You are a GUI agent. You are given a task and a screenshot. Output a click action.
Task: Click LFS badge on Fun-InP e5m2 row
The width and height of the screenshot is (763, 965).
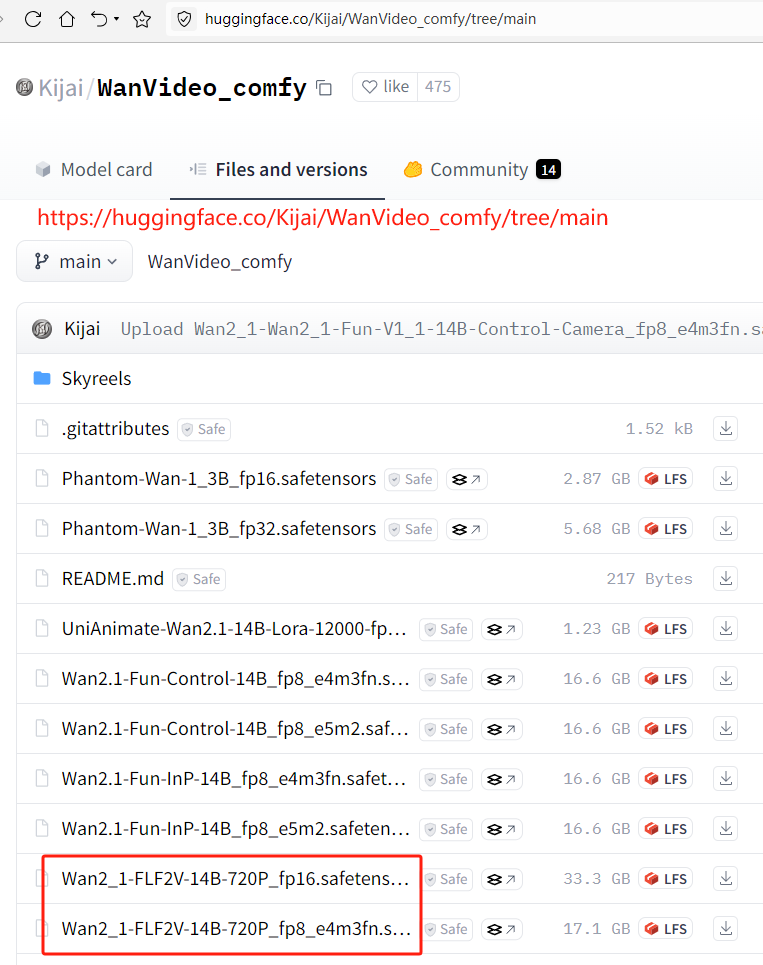(665, 829)
